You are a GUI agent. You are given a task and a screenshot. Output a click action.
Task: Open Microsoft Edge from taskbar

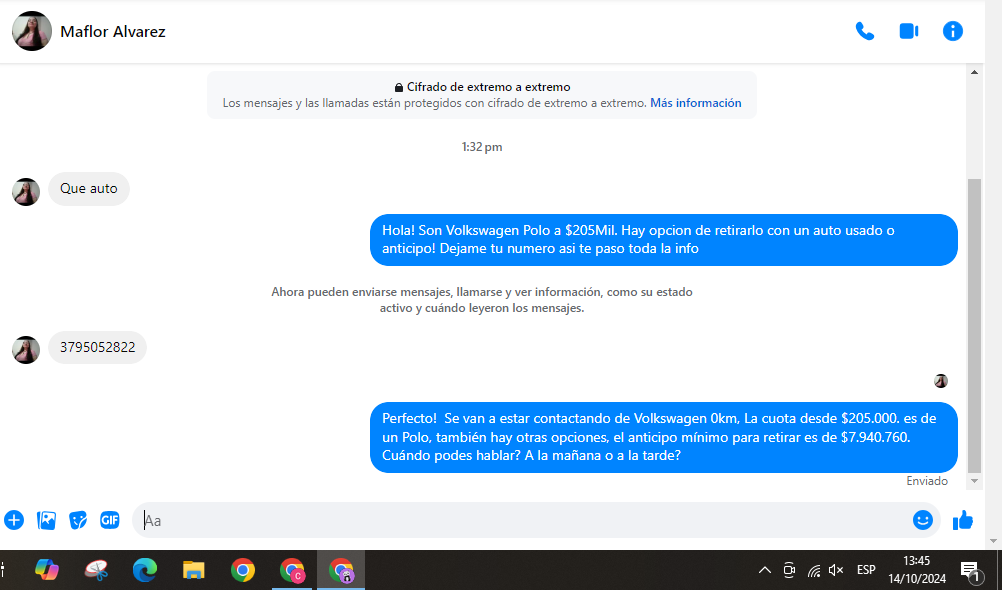[x=145, y=570]
